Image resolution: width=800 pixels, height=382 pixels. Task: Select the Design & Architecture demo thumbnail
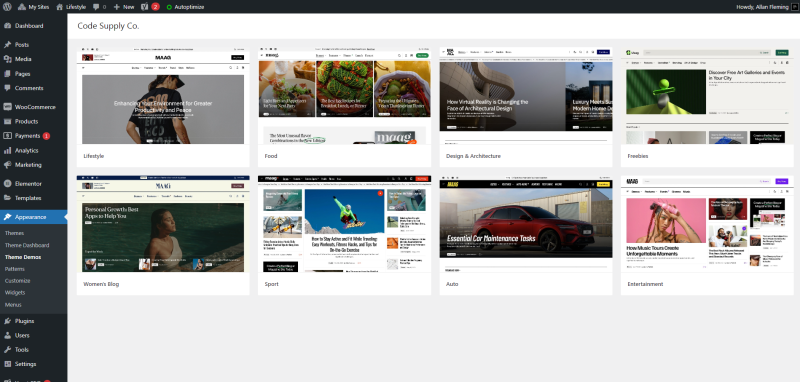tap(526, 96)
